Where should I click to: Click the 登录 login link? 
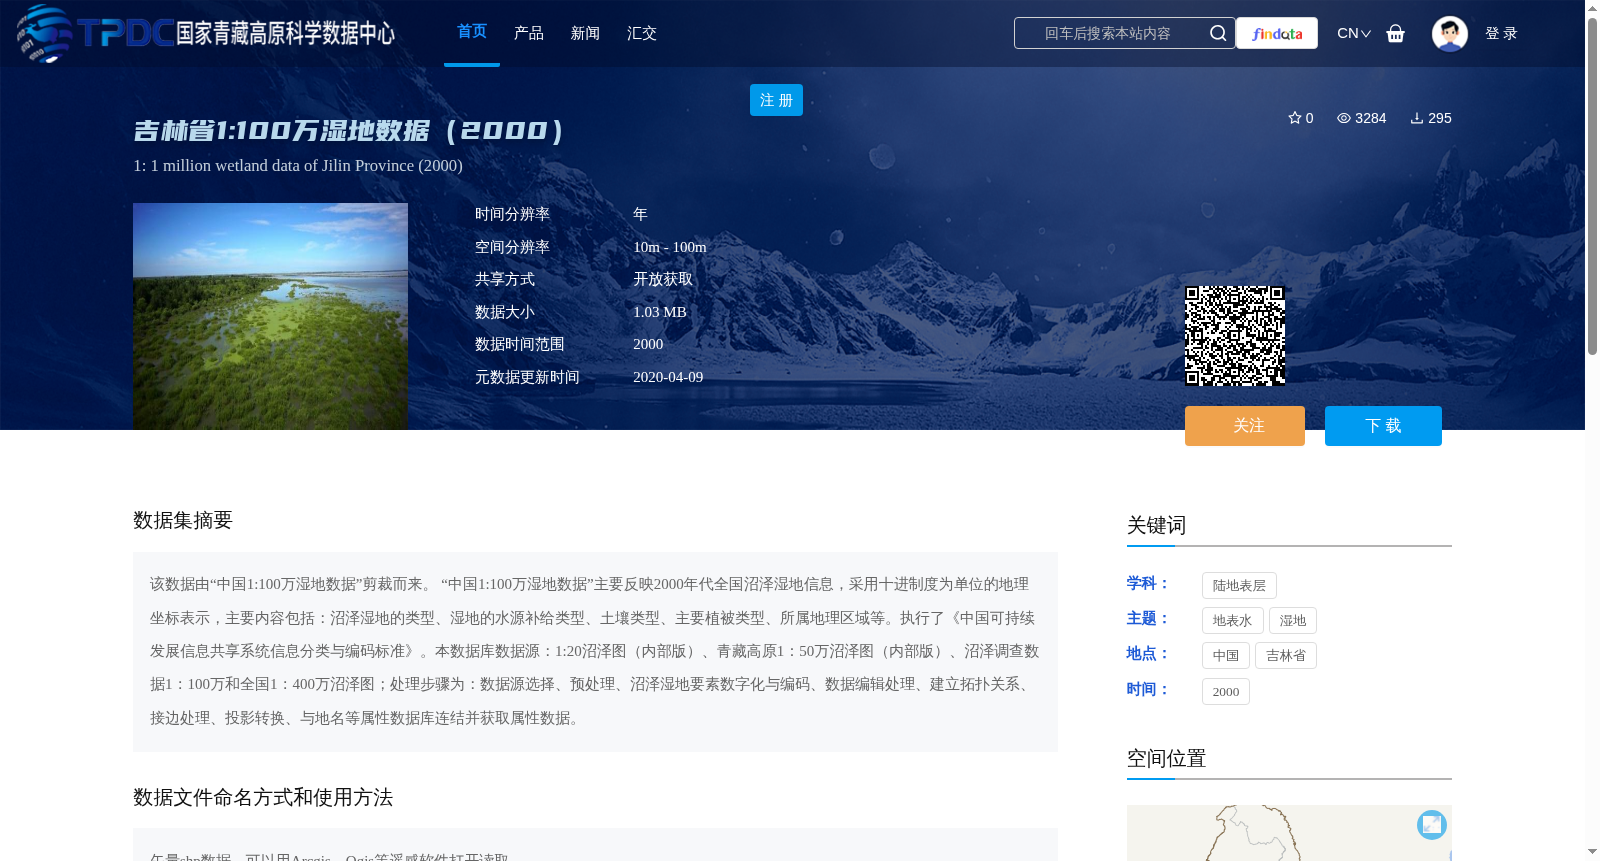pyautogui.click(x=1501, y=33)
